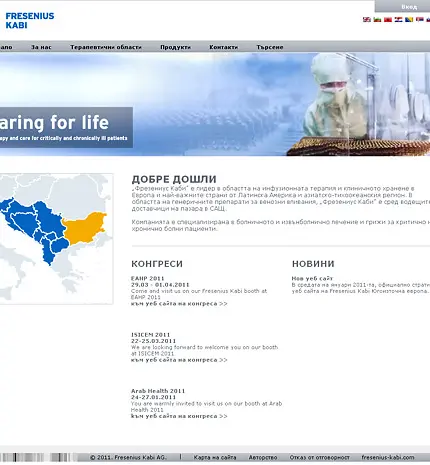The image size is (430, 465).
Task: Pick the Croatian flag language icon
Action: [398, 20]
